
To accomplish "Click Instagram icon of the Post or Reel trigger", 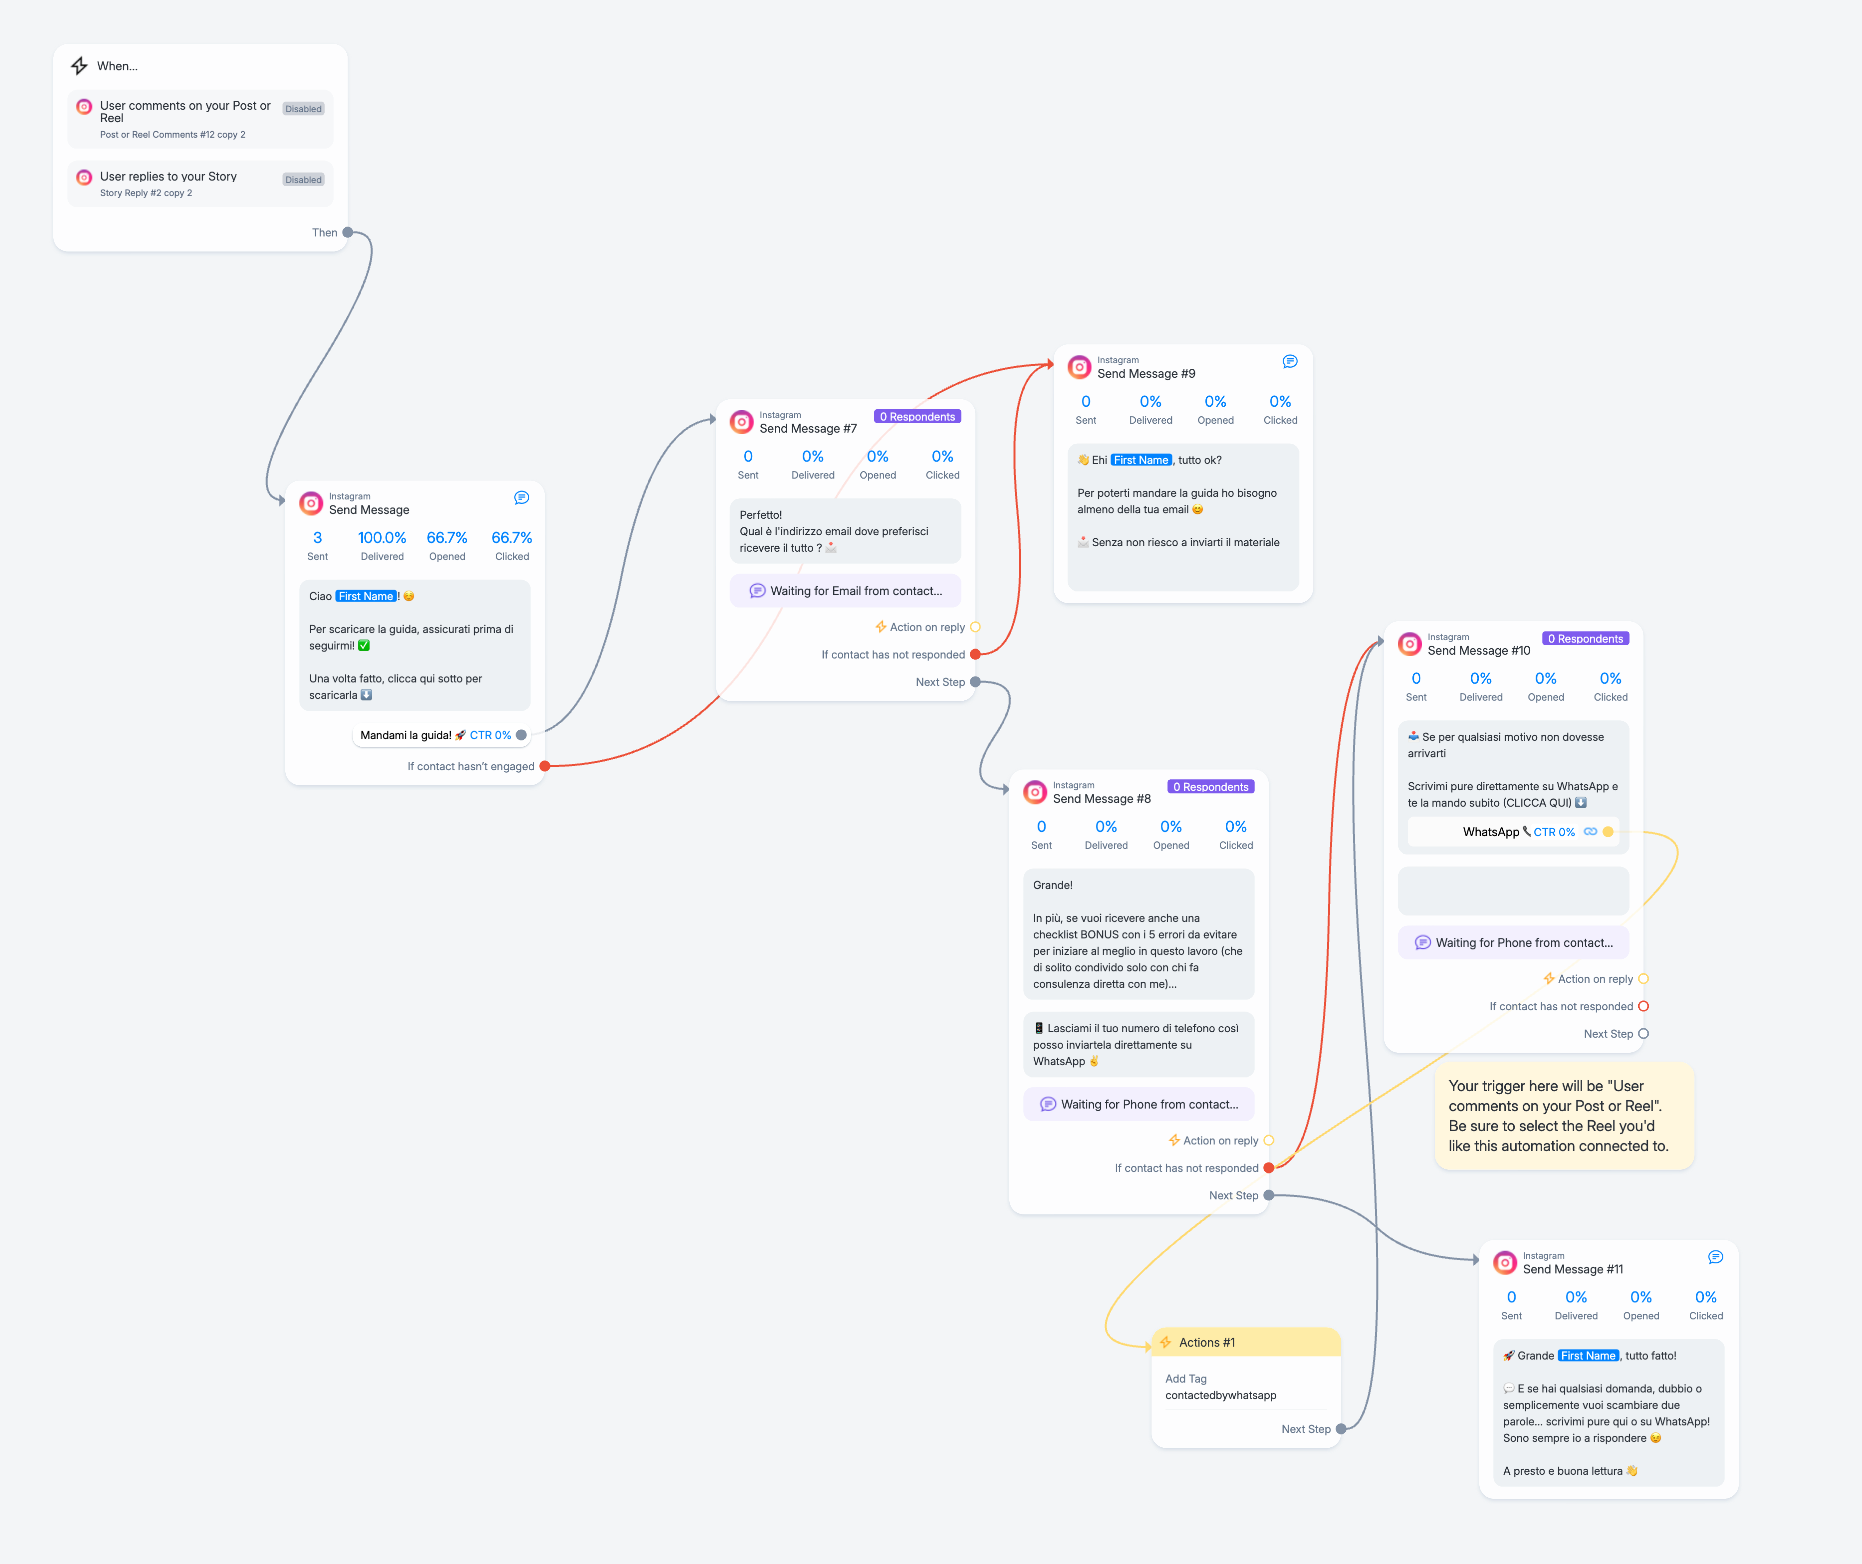I will click(x=84, y=106).
